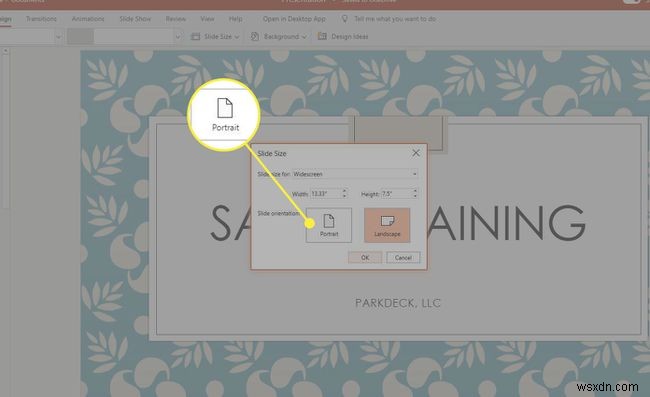This screenshot has width=650, height=397.
Task: Expand the variants gallery dropdown arrow
Action: coord(178,37)
